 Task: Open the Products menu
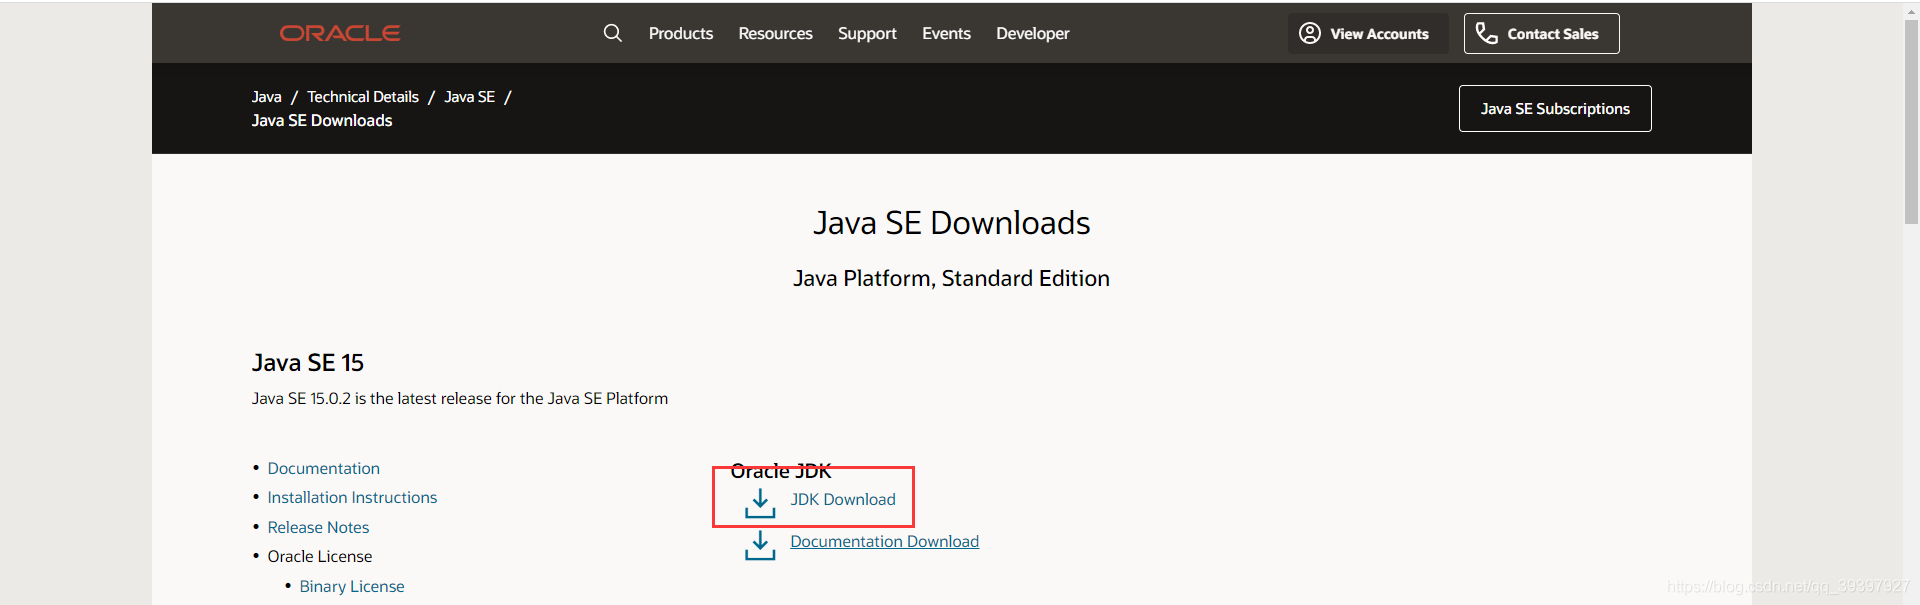(681, 33)
